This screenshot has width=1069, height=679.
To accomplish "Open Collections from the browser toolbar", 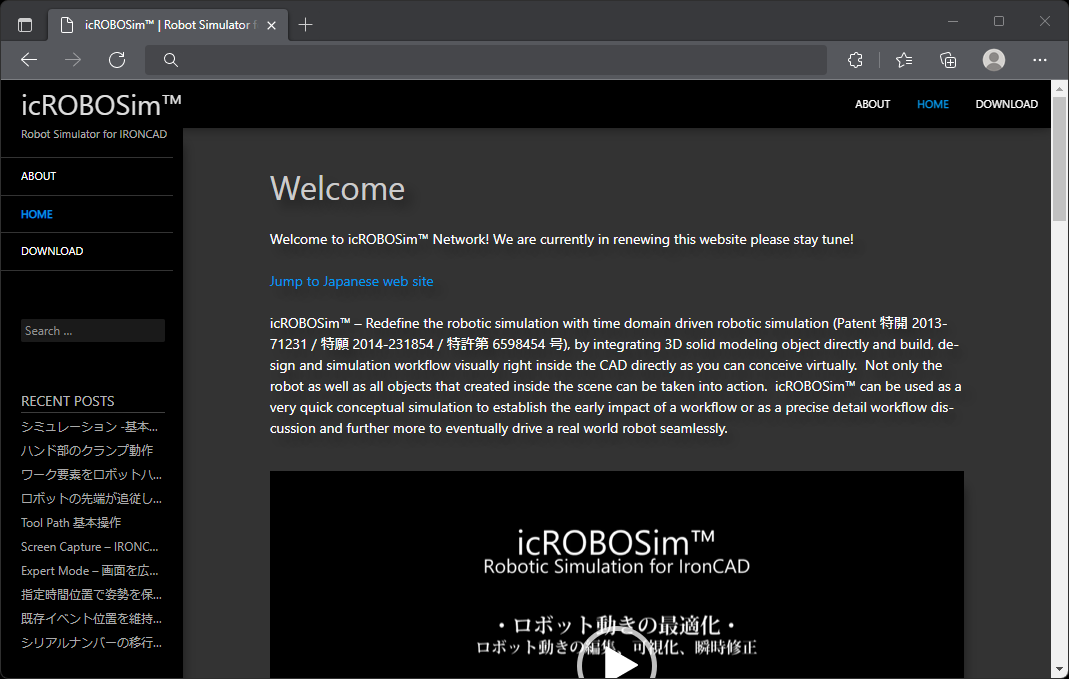I will click(947, 60).
